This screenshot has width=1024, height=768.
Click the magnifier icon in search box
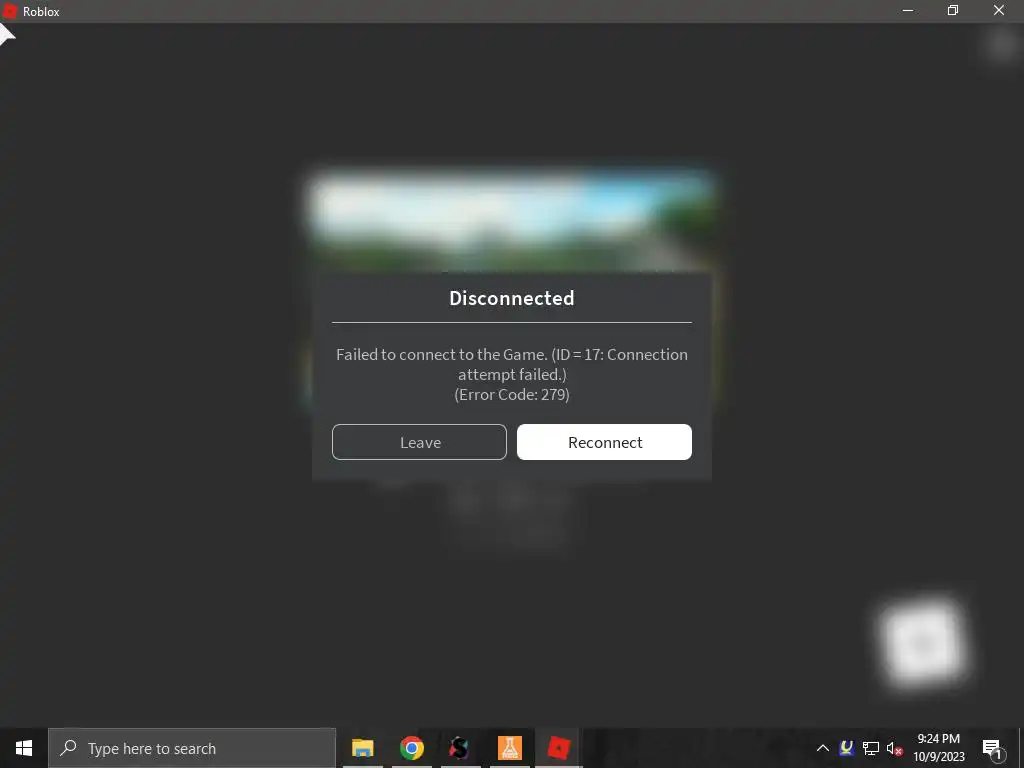(68, 748)
